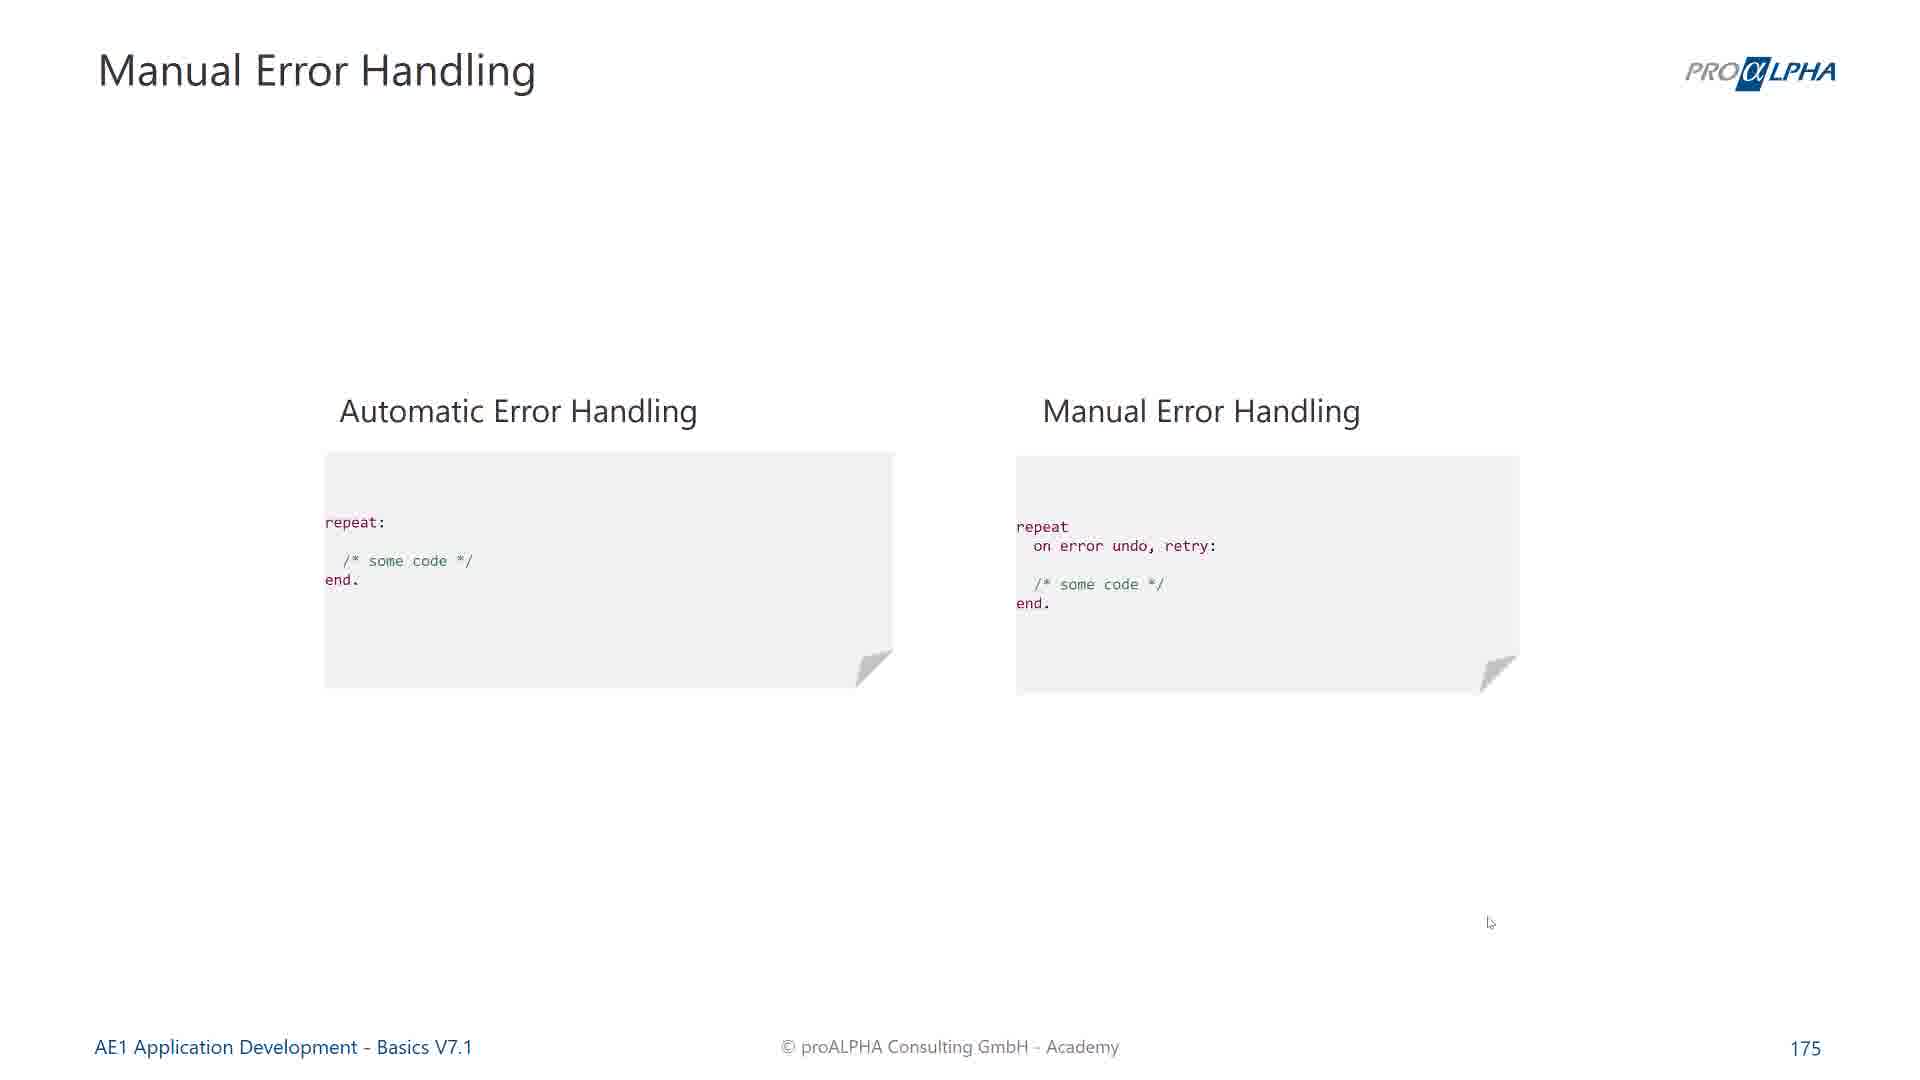Image resolution: width=1920 pixels, height=1080 pixels.
Task: Click the 'some code' comment in the left code box
Action: coord(407,561)
